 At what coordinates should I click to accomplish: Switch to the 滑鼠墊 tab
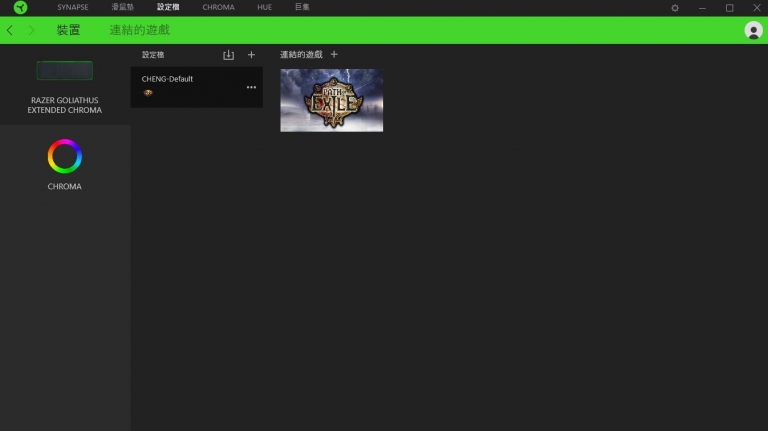pyautogui.click(x=122, y=7)
